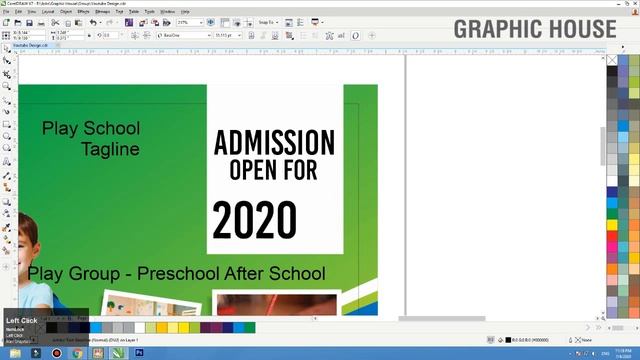Publish to PDF with the PDF icon
Screen dimensions: 640x360
(x=167, y=23)
